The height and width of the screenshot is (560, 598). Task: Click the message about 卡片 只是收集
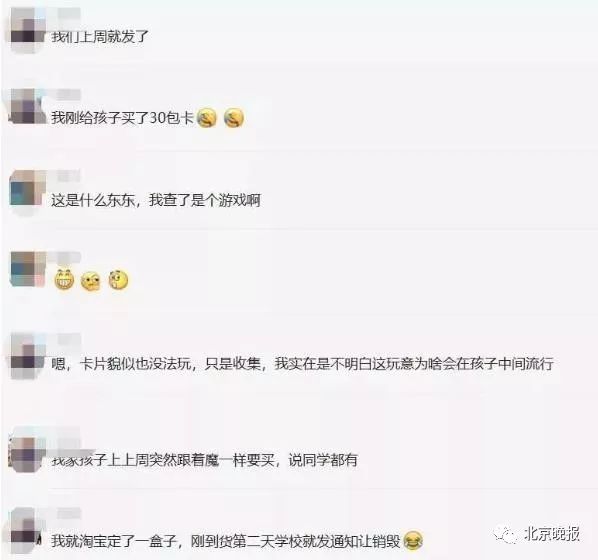coord(302,364)
